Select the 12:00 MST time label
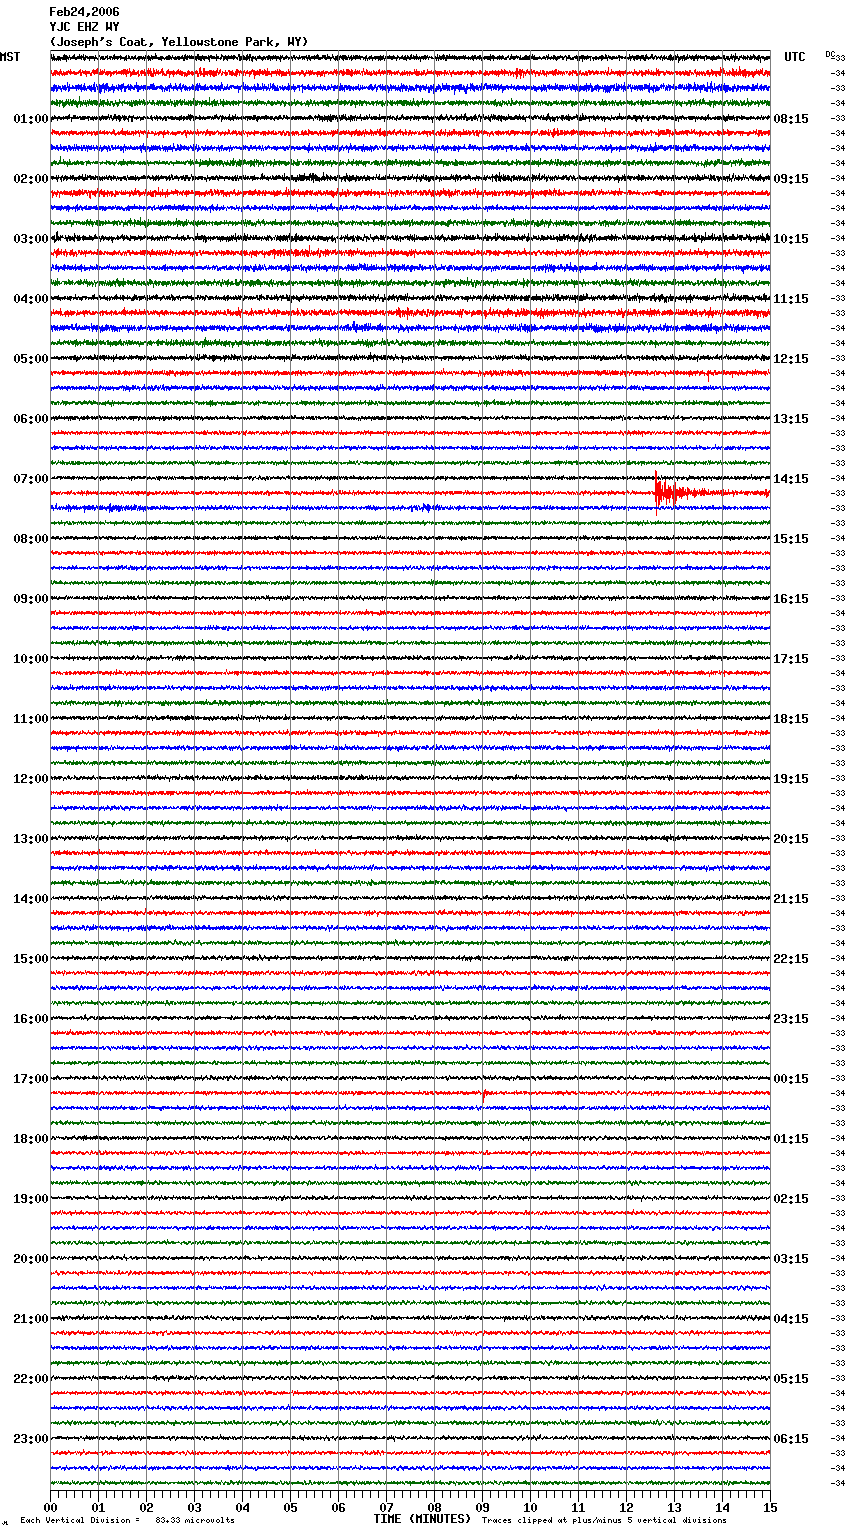 [31, 779]
